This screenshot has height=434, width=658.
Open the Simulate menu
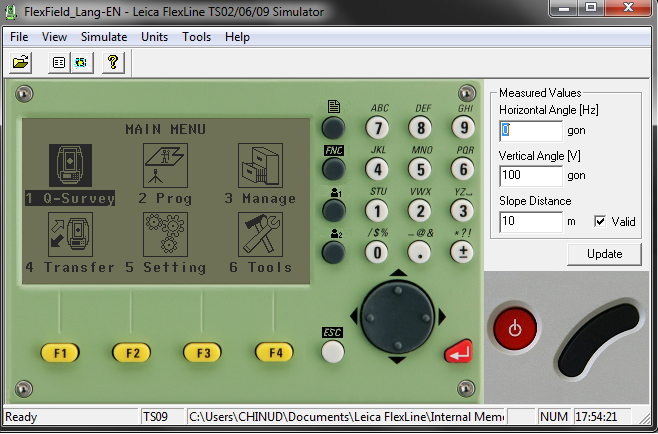[104, 37]
